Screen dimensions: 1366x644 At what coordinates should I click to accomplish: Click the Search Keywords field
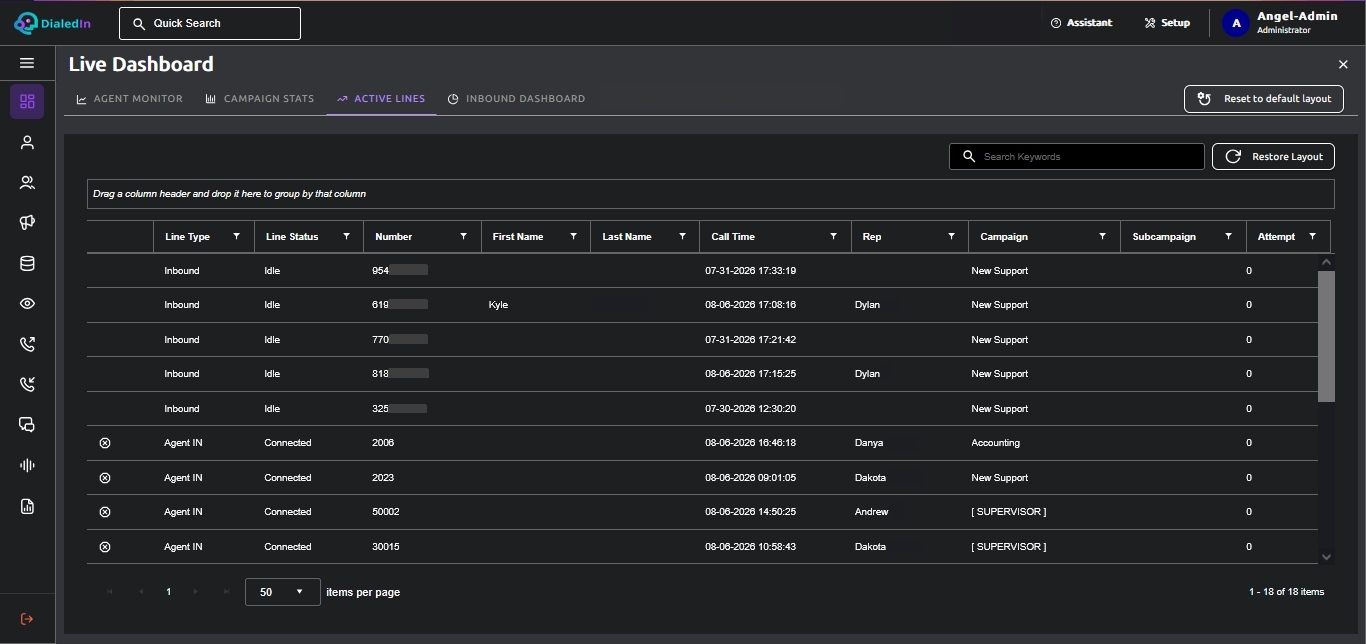(x=1077, y=157)
